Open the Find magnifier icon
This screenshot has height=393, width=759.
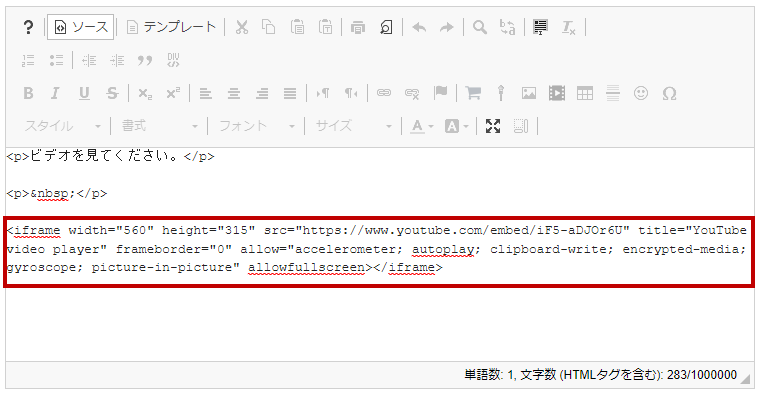coord(480,27)
